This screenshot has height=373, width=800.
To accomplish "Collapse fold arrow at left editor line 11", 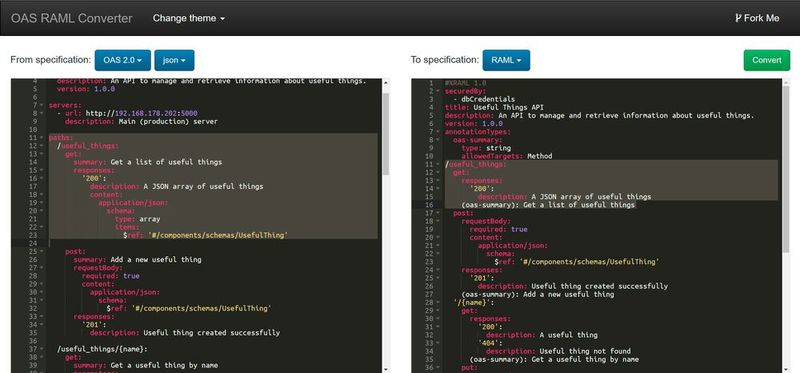I will [41, 138].
